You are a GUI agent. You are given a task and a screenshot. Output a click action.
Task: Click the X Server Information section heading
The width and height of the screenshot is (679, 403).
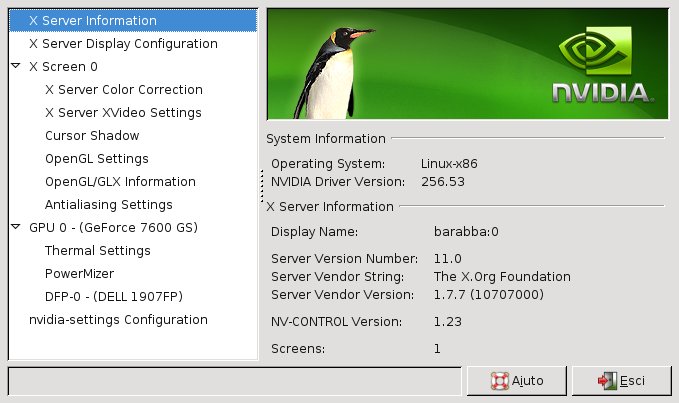pyautogui.click(x=330, y=207)
